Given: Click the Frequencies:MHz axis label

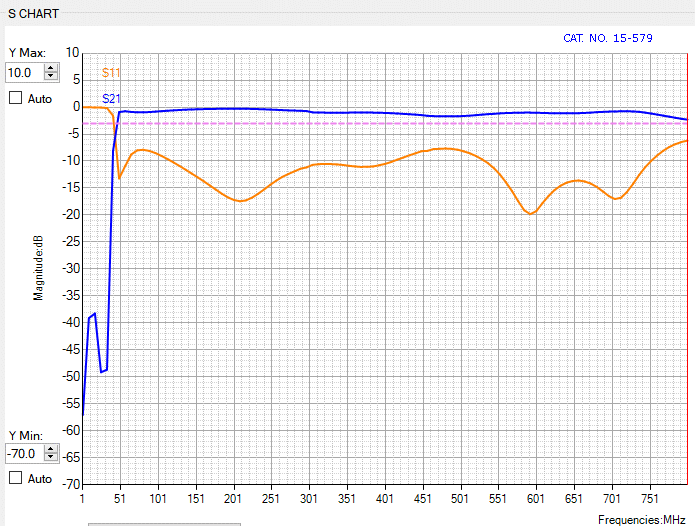Looking at the screenshot, I should click(x=641, y=520).
